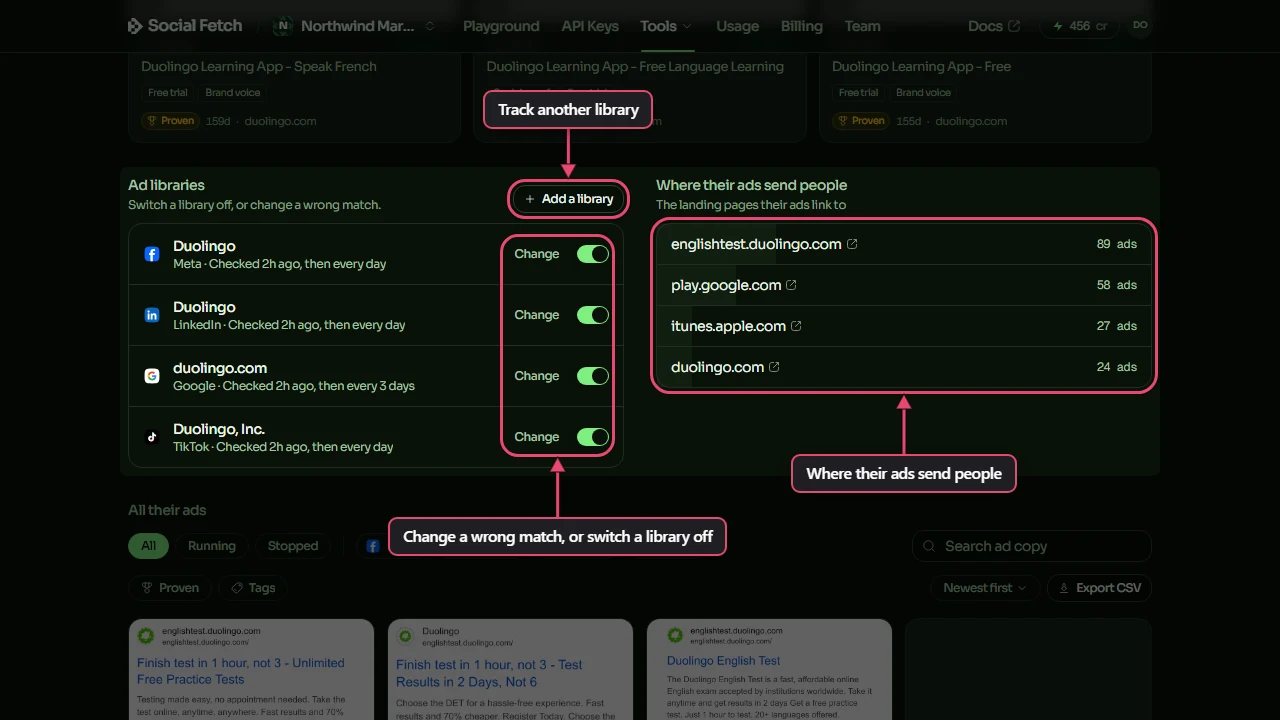Go to the Playground tab

click(501, 26)
